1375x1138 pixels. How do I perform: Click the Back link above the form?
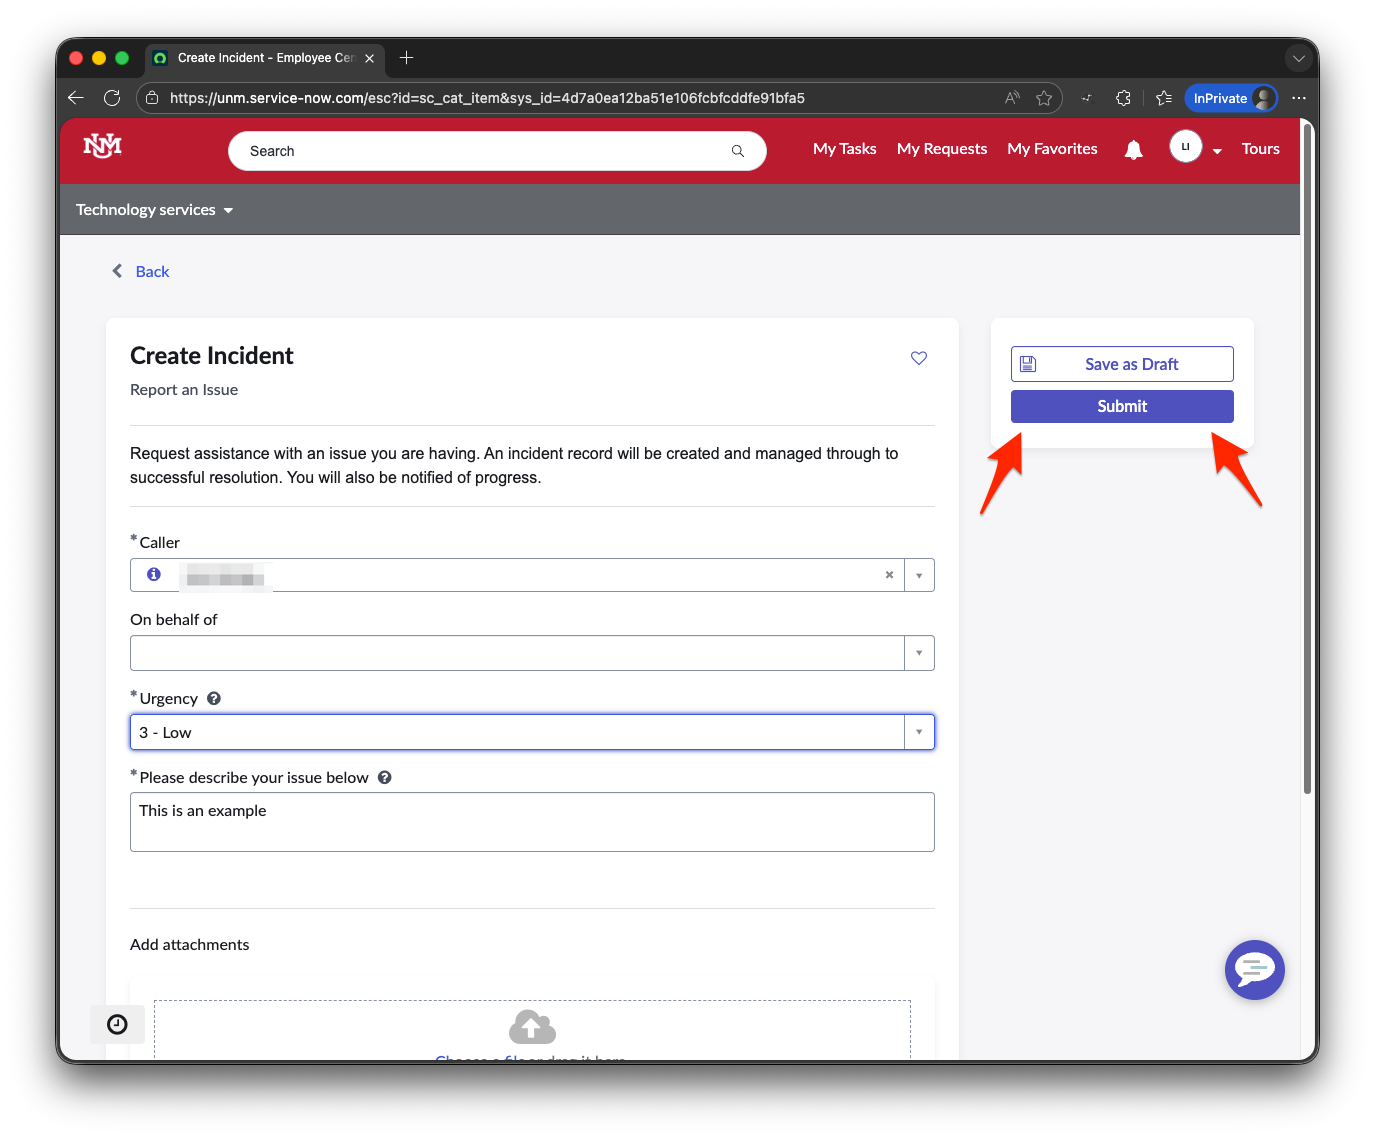coord(152,271)
